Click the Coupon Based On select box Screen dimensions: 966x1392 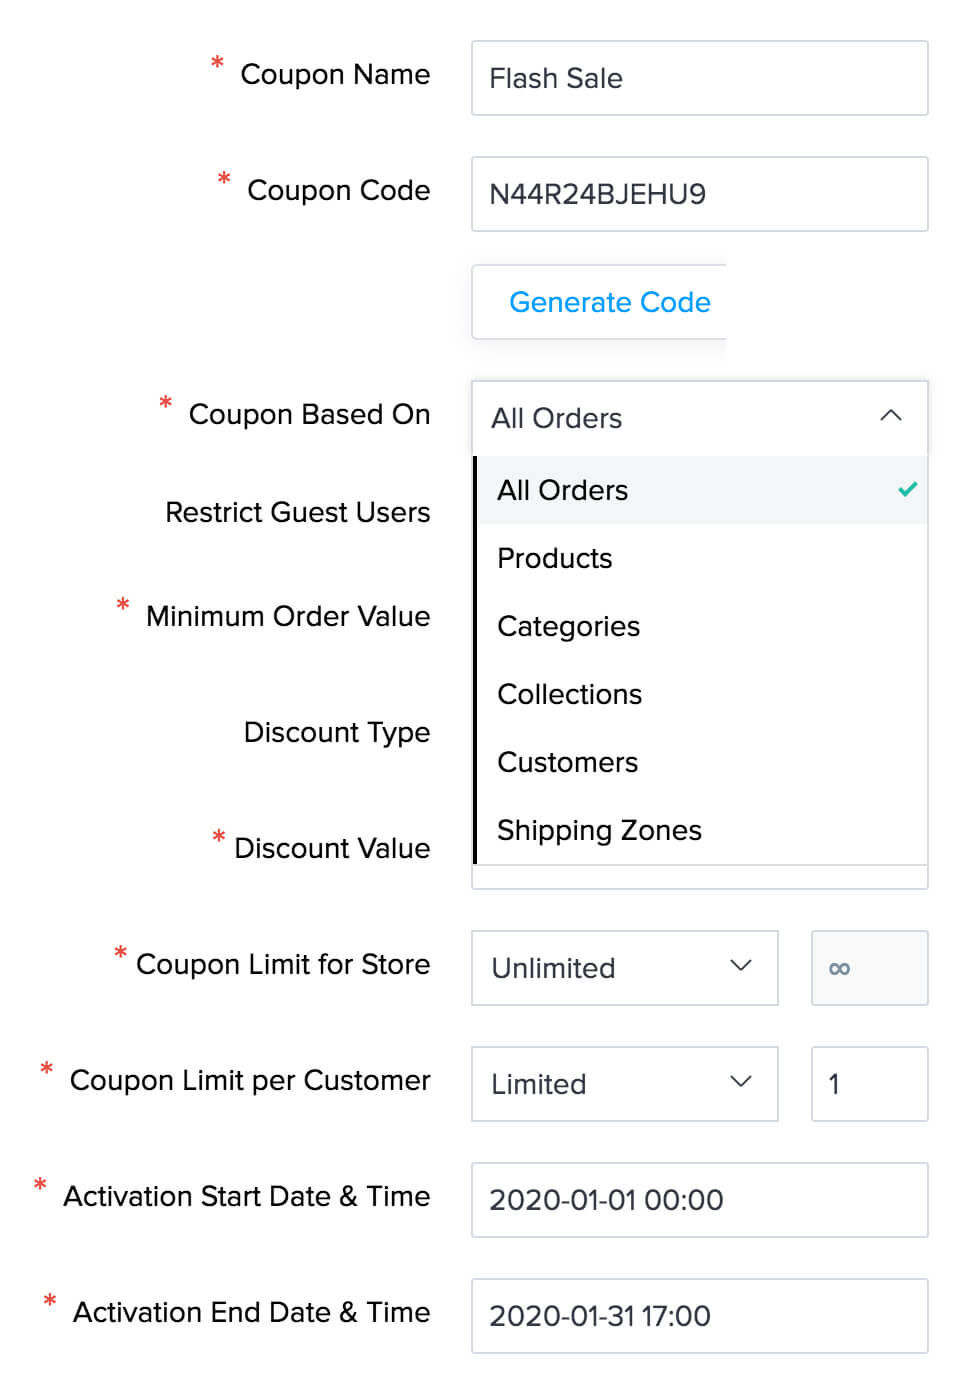coord(680,418)
